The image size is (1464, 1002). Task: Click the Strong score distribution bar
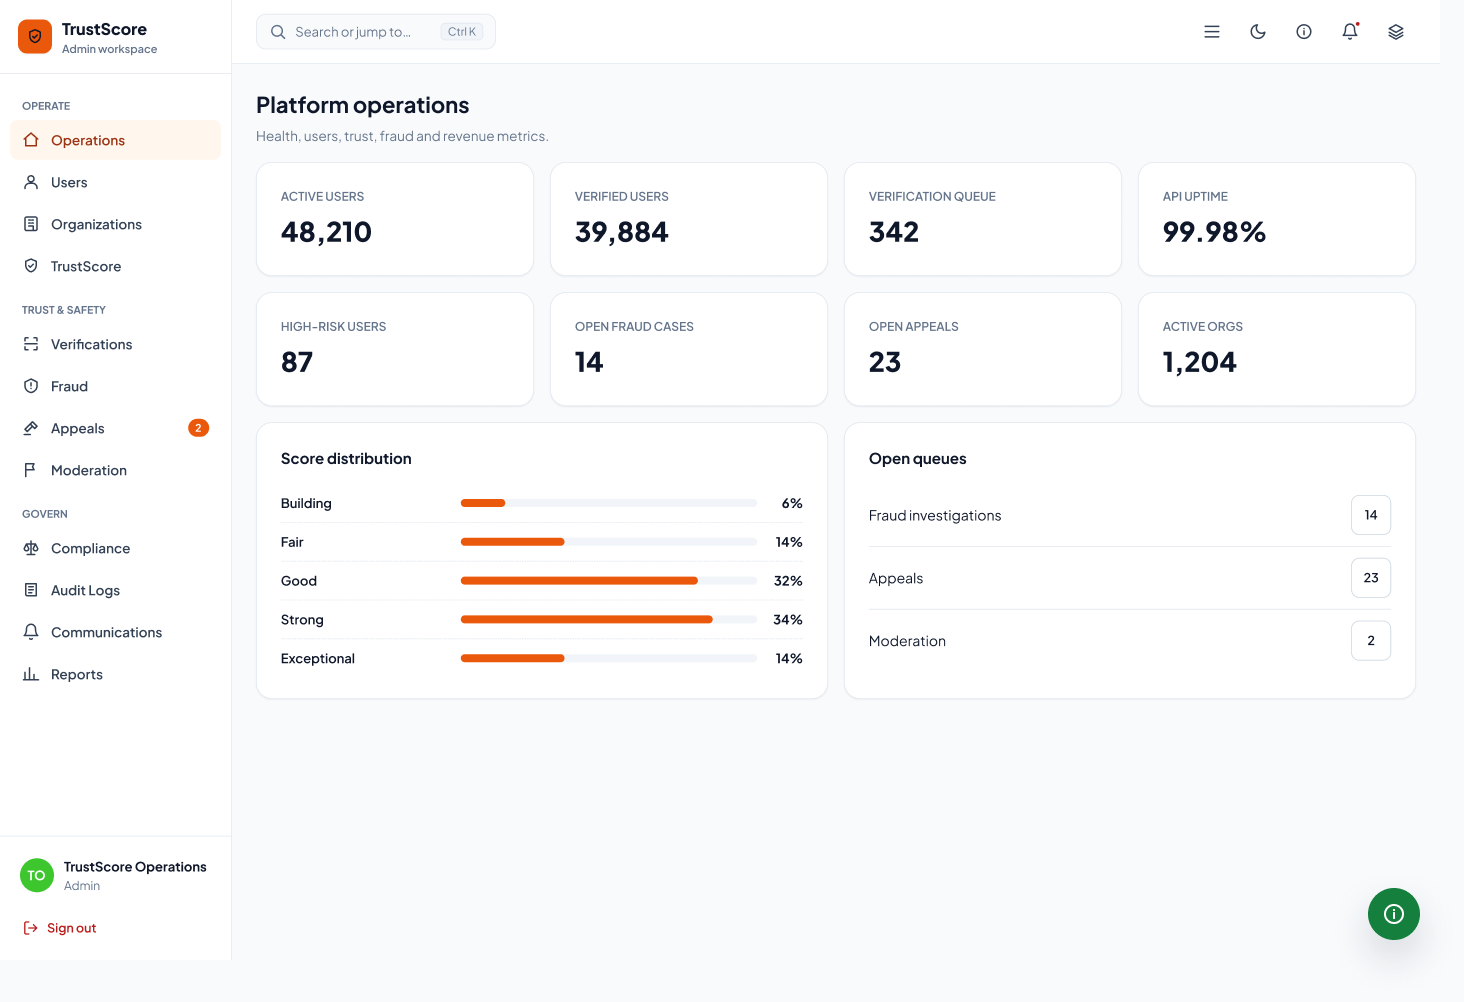pos(609,620)
